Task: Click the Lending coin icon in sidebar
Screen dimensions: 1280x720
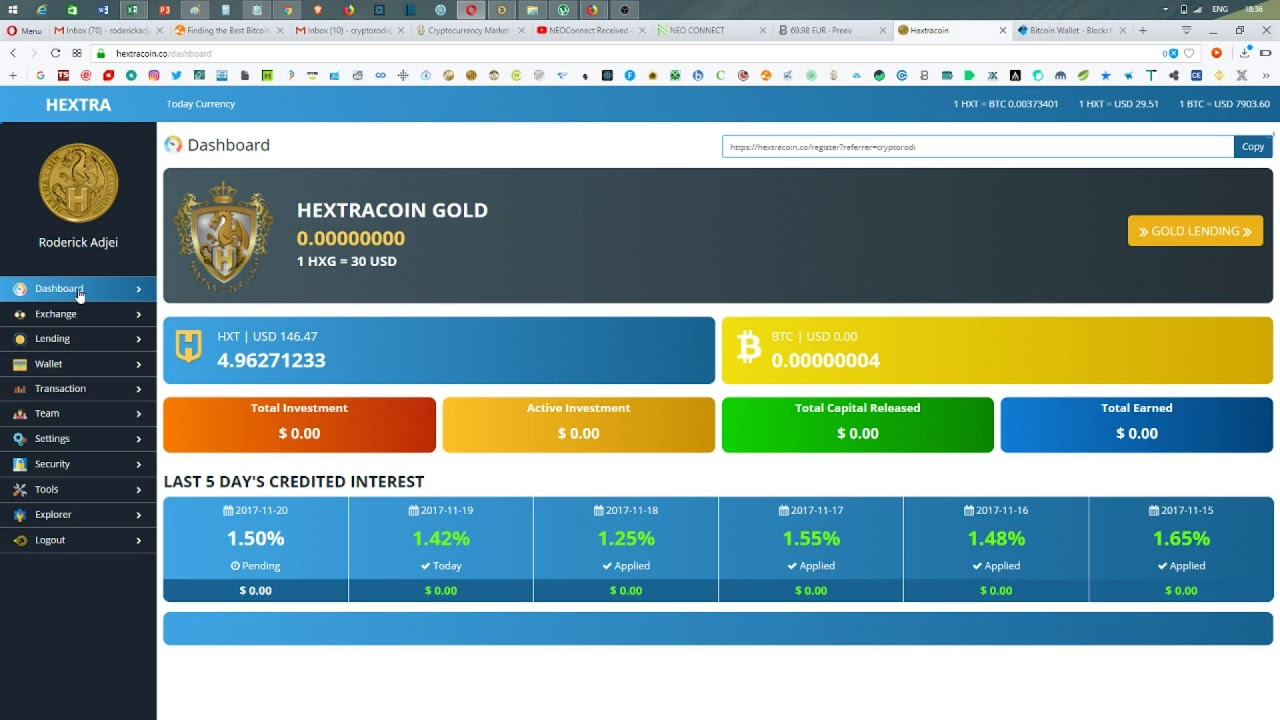Action: [x=20, y=339]
